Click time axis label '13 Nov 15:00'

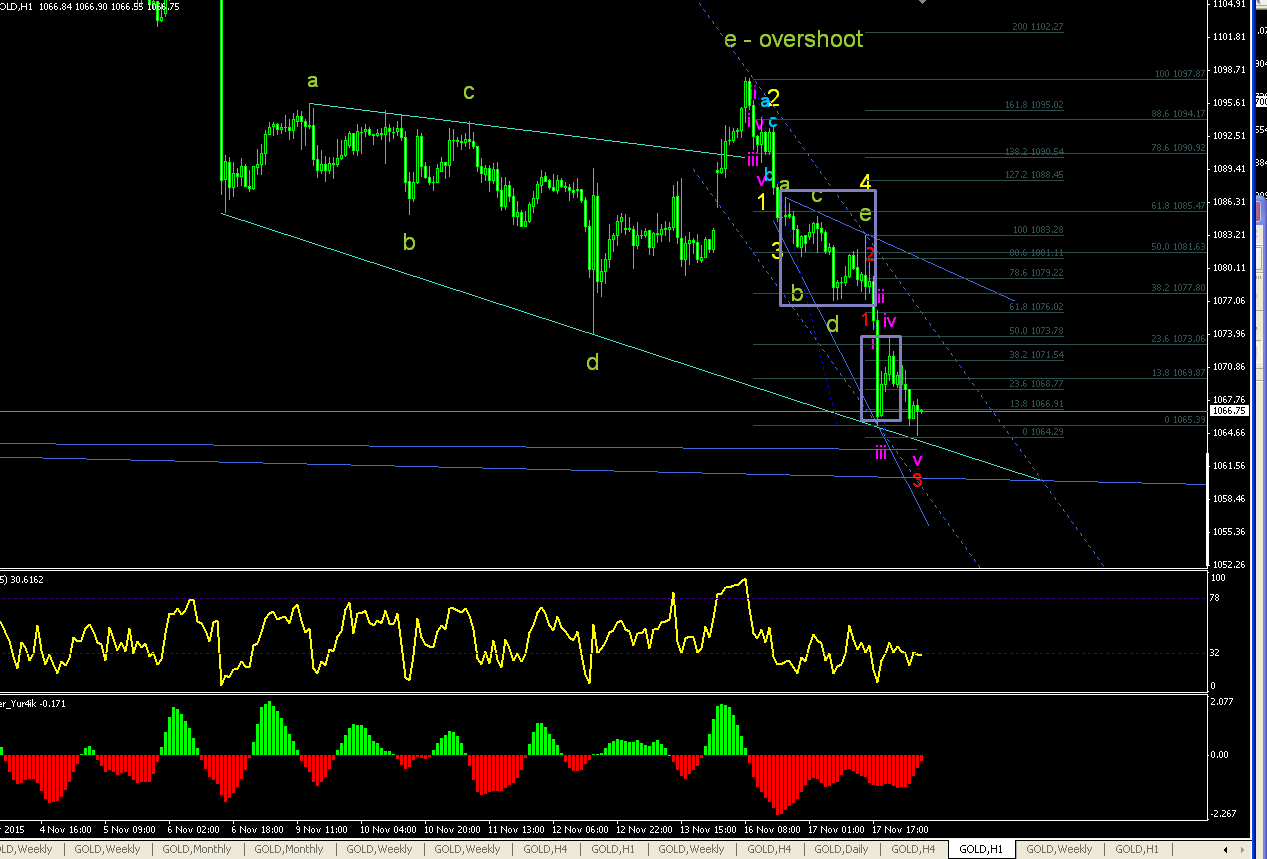point(708,829)
